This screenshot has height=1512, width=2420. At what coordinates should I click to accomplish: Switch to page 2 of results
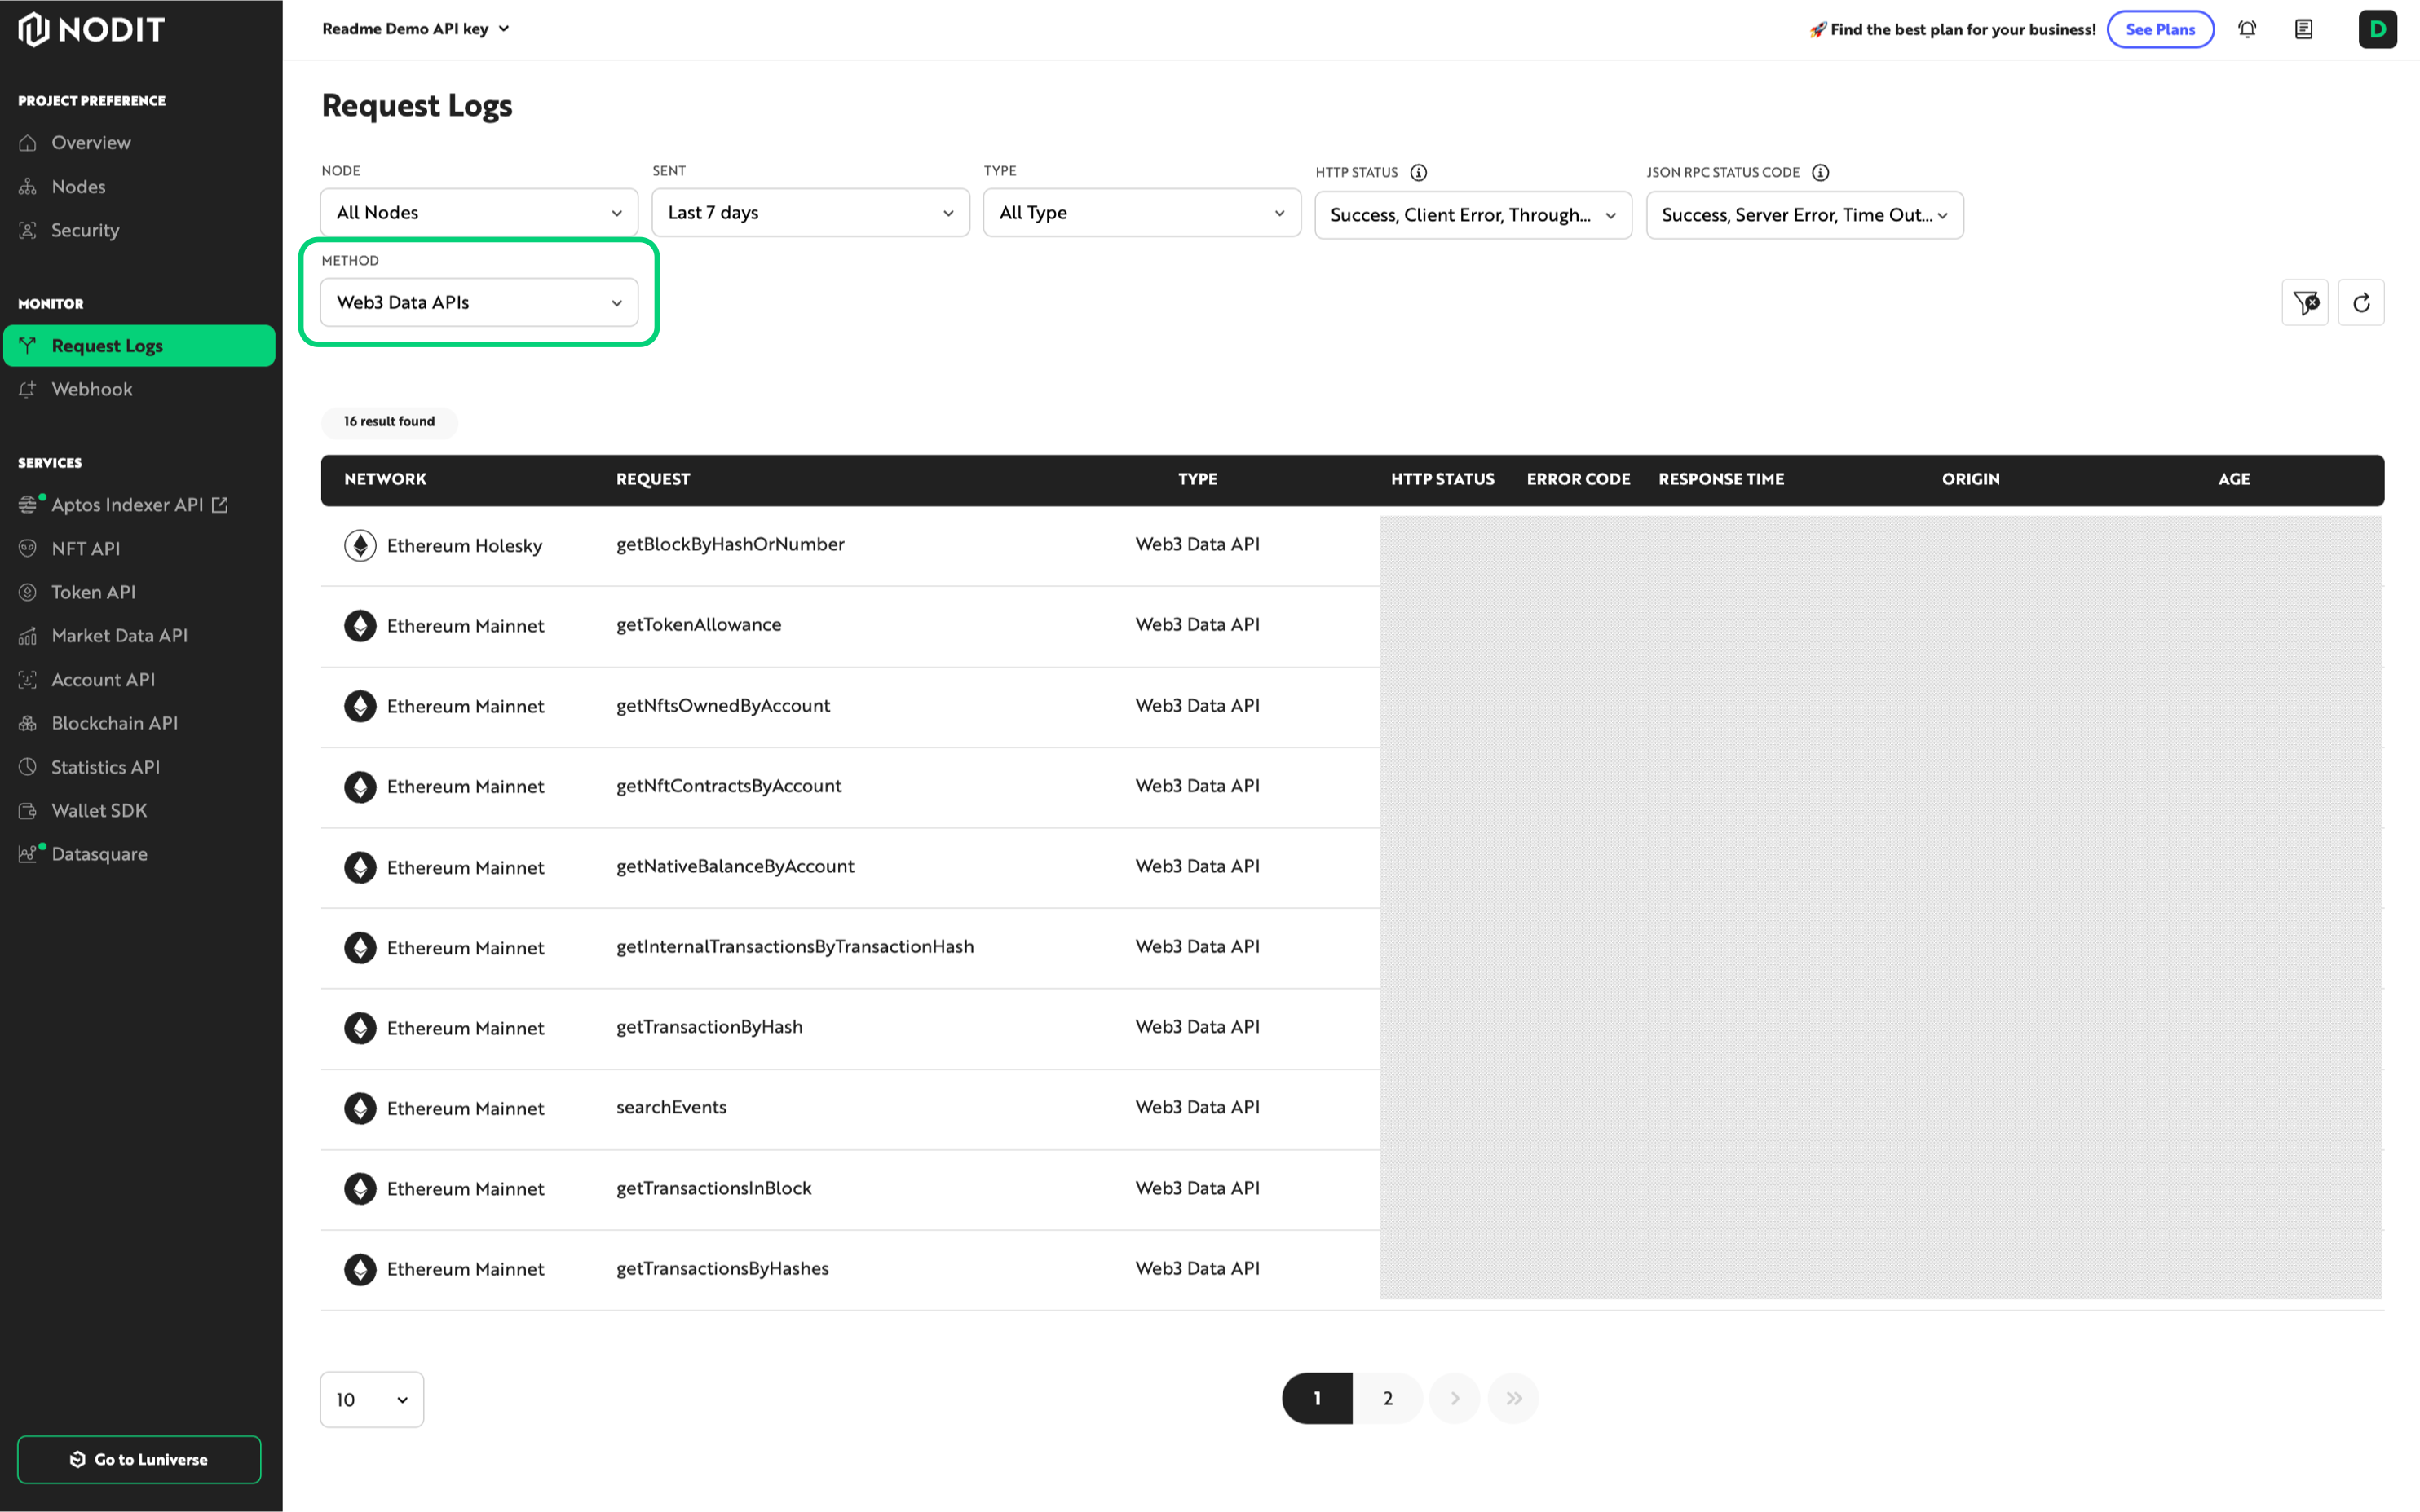(1387, 1398)
